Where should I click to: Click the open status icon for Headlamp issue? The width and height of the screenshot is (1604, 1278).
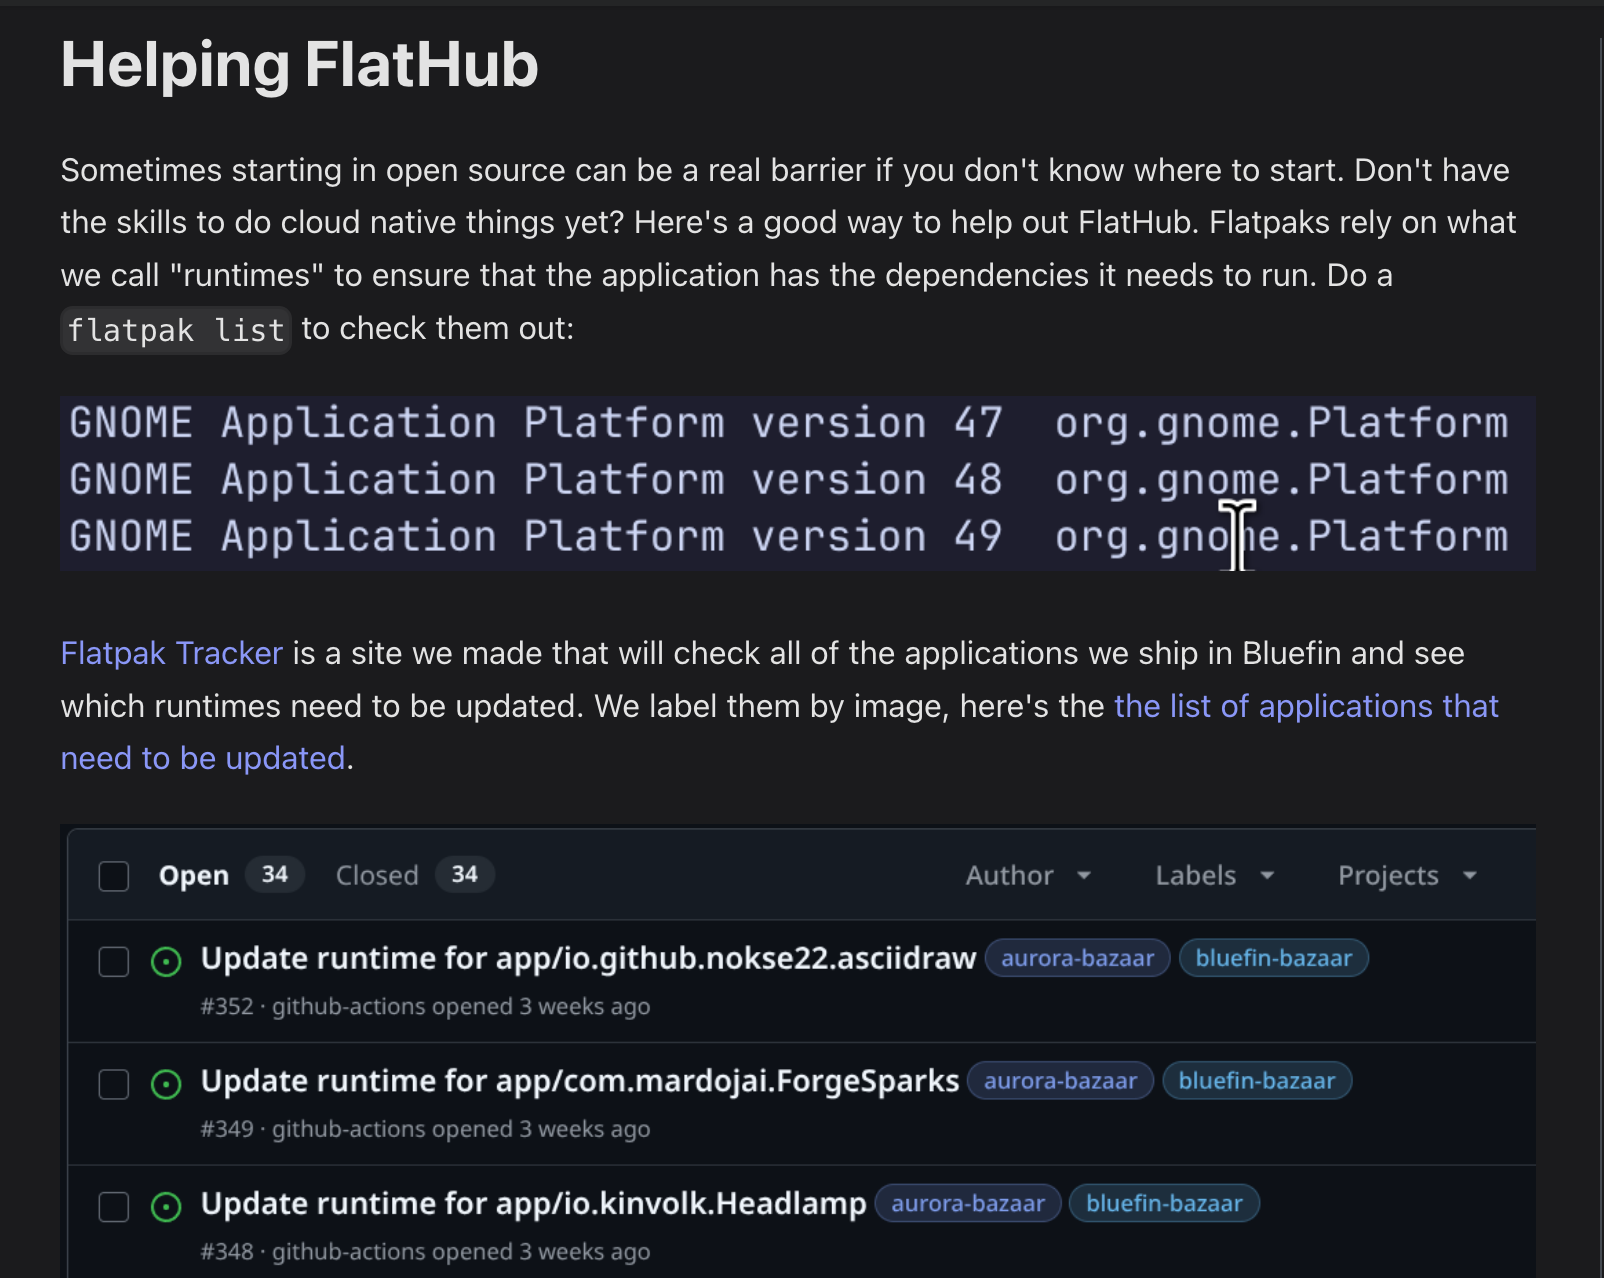[x=166, y=1207]
